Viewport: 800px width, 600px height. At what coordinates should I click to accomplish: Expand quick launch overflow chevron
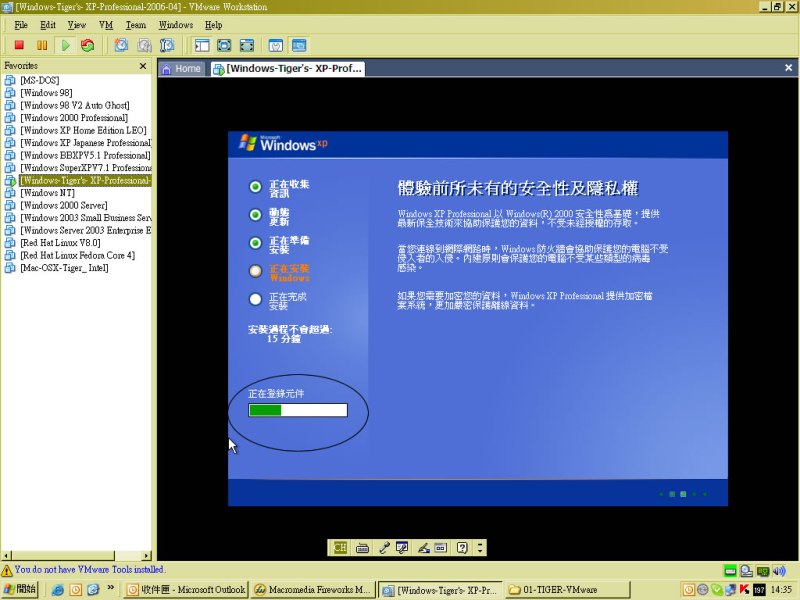(110, 588)
